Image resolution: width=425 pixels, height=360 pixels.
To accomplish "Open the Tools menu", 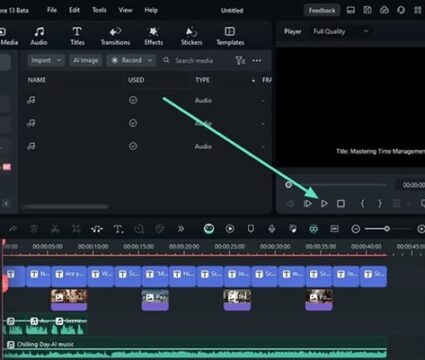I will click(x=99, y=10).
